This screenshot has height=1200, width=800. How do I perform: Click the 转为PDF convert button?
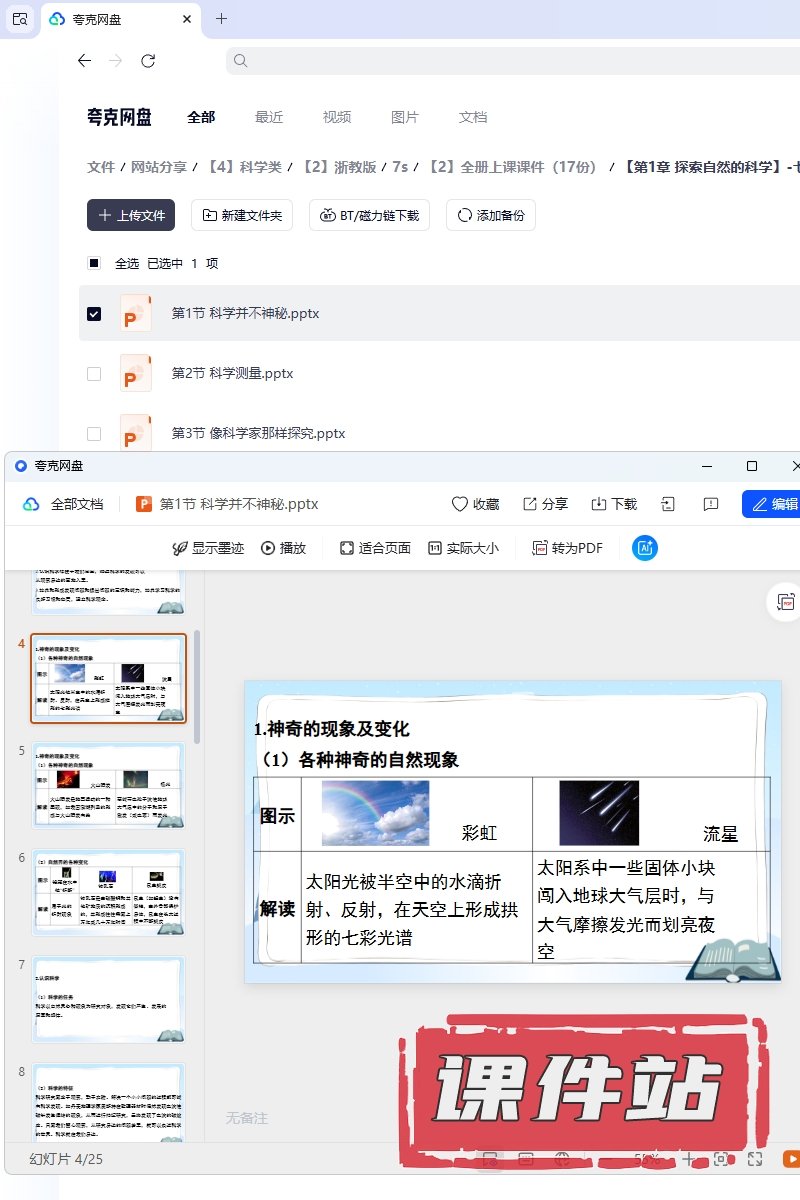pyautogui.click(x=567, y=548)
